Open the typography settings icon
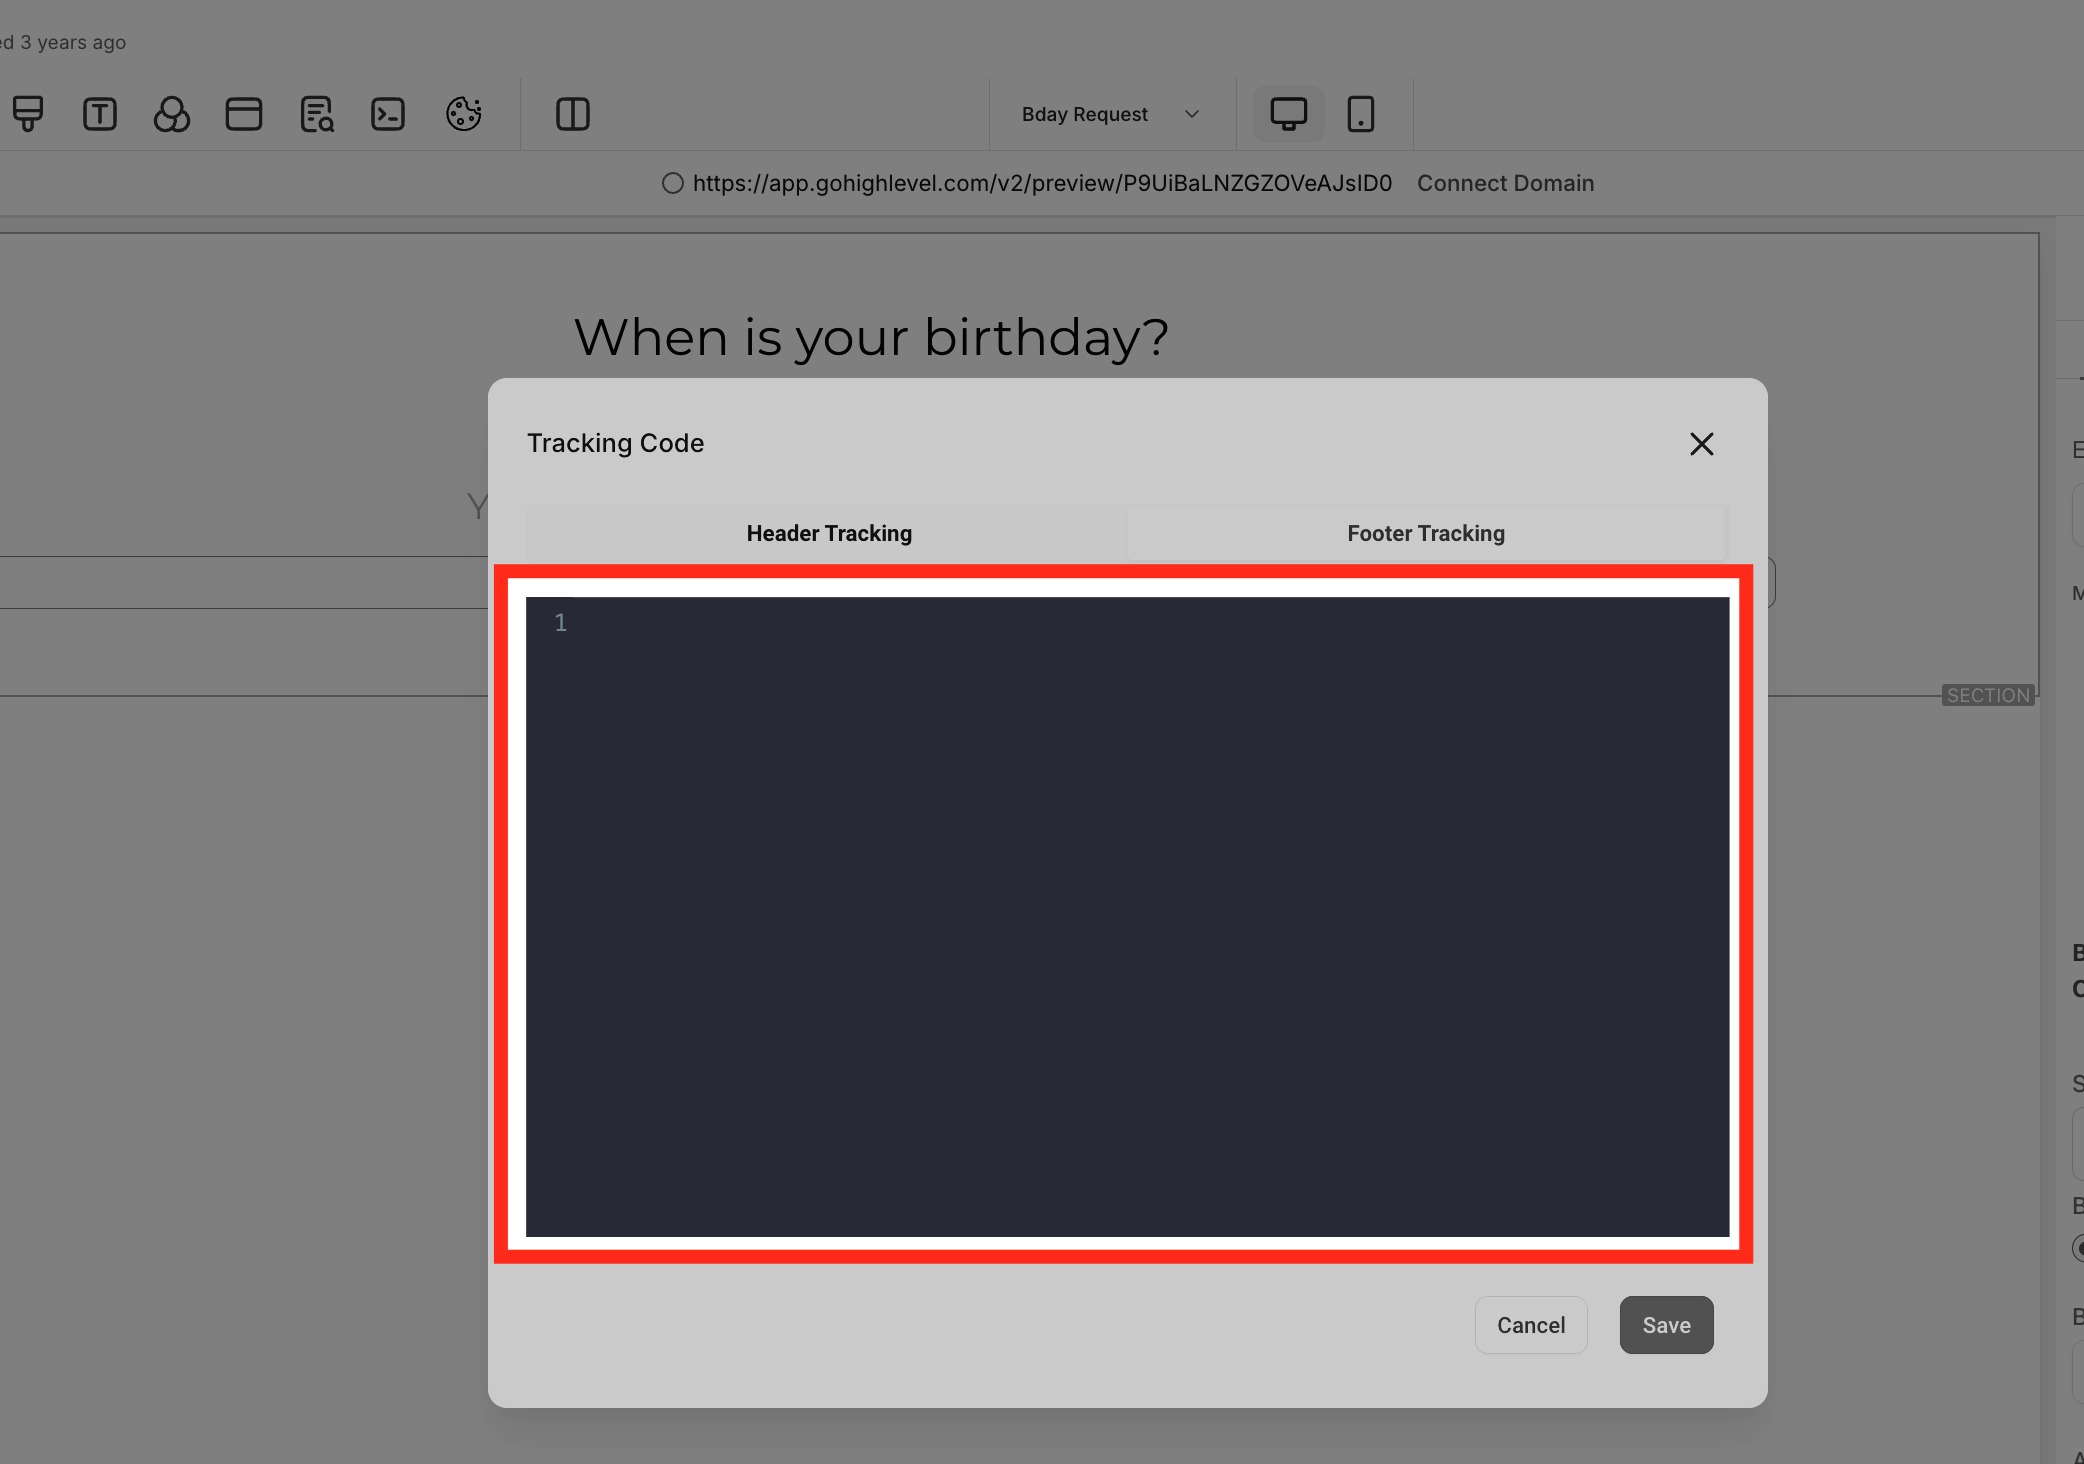Image resolution: width=2084 pixels, height=1464 pixels. point(100,113)
